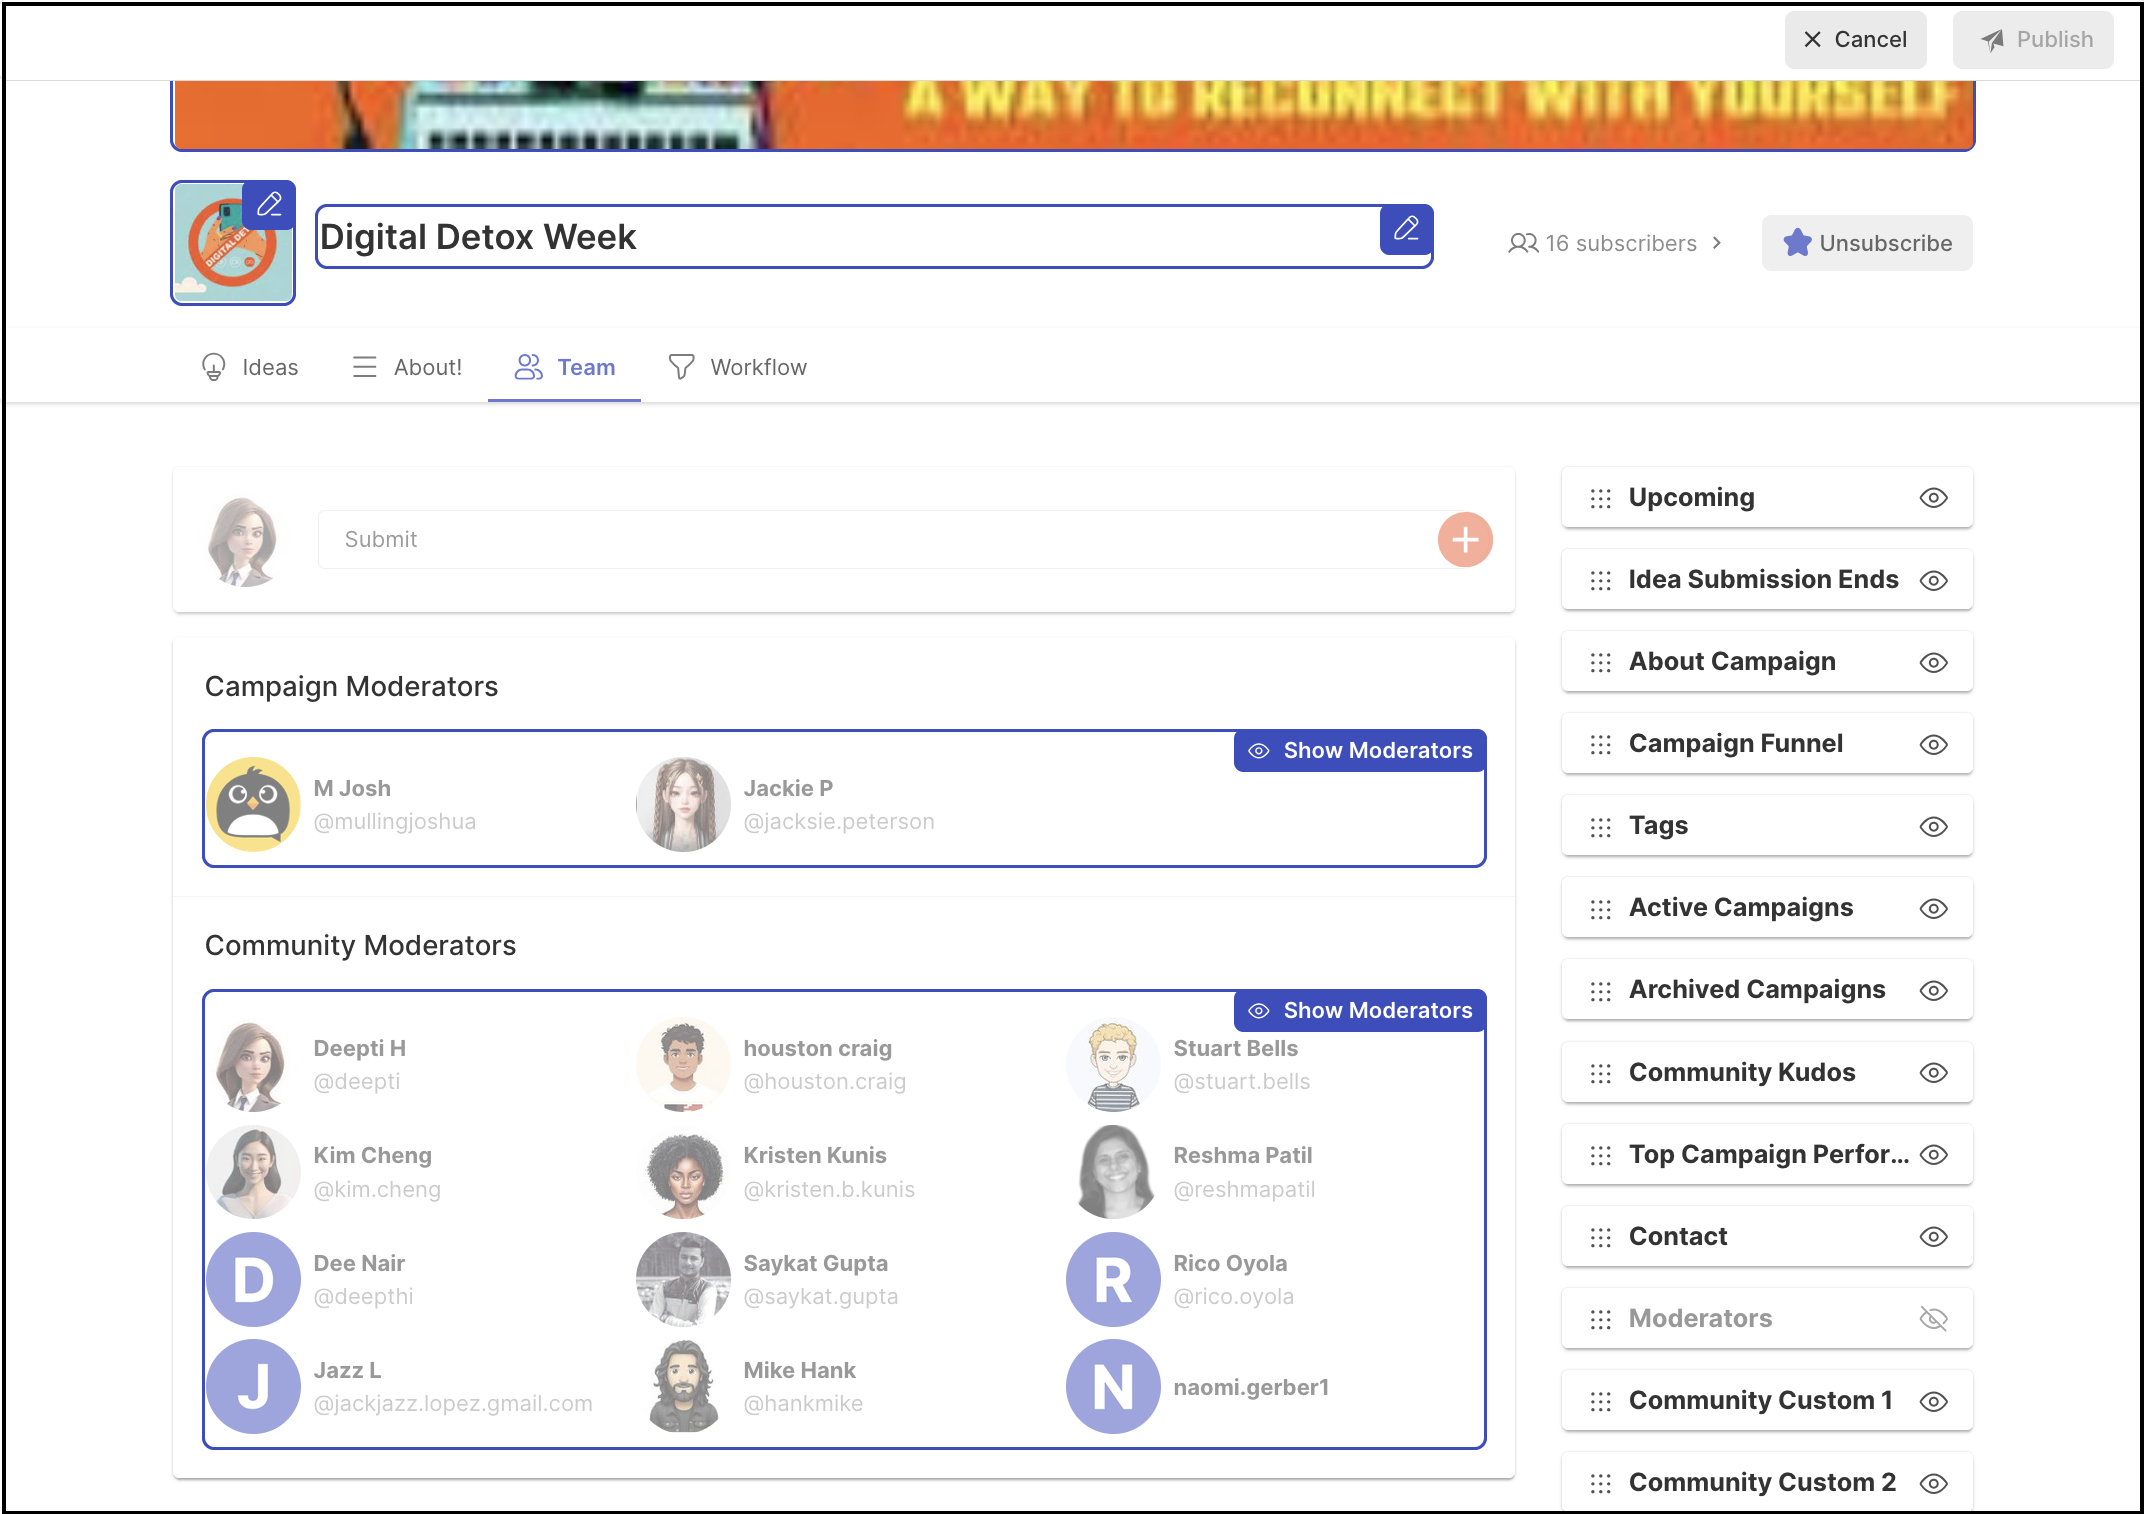Viewport: 2144px width, 1514px height.
Task: Hide the Tags widget via eye icon
Action: click(1934, 827)
